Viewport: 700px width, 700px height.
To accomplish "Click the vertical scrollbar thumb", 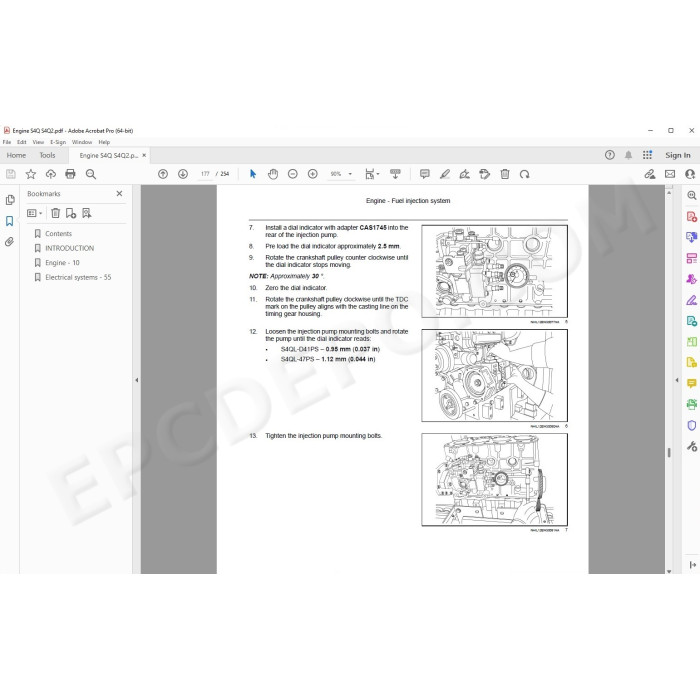I will coord(669,453).
